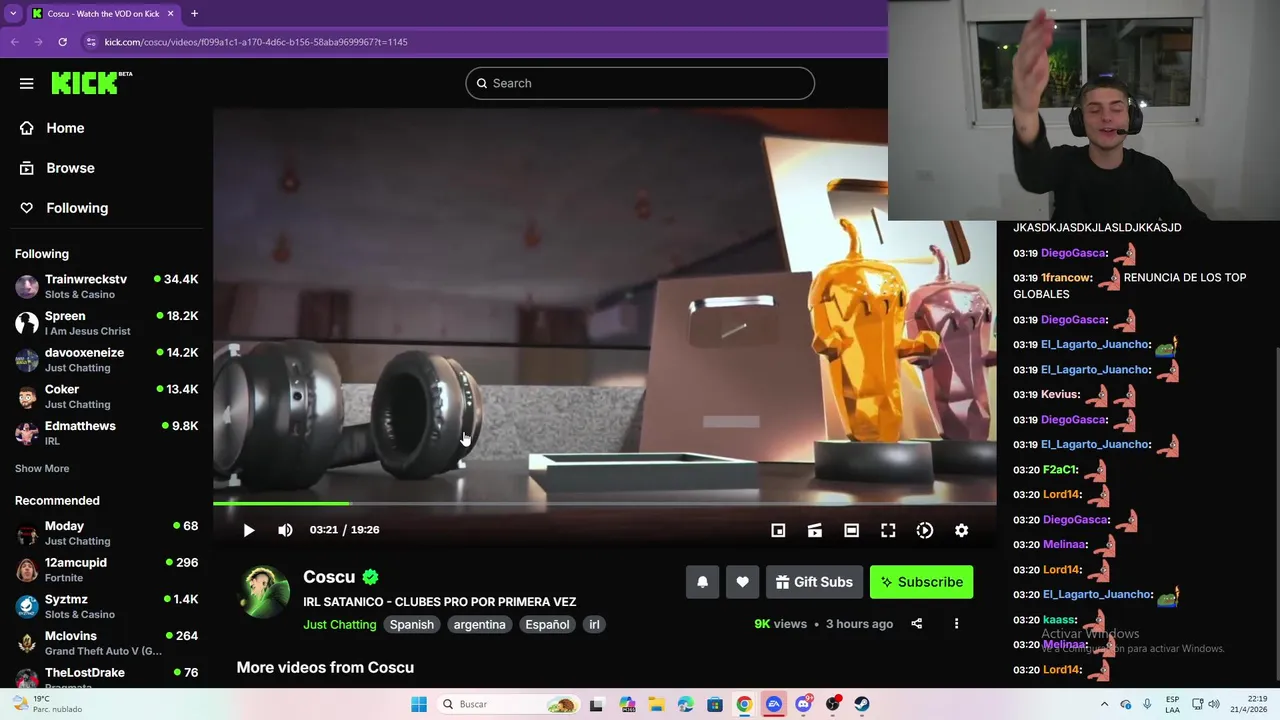The width and height of the screenshot is (1280, 720).
Task: Click Kevius username in chat
Action: coord(1059,395)
